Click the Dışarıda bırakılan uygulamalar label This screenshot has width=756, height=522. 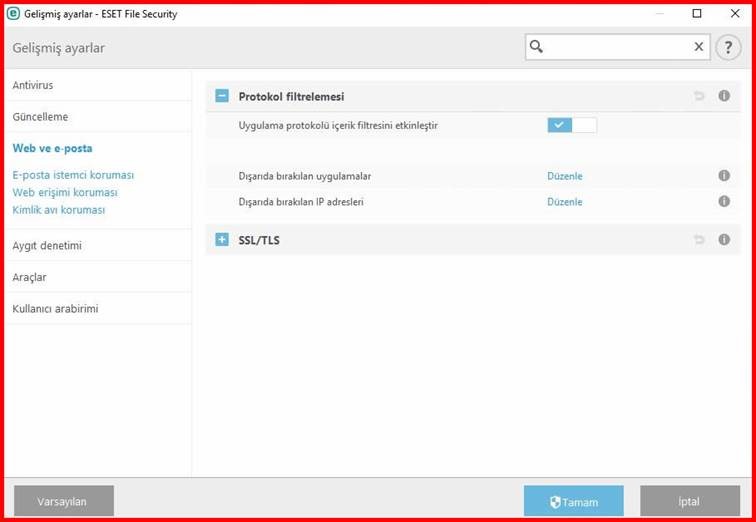(x=305, y=176)
